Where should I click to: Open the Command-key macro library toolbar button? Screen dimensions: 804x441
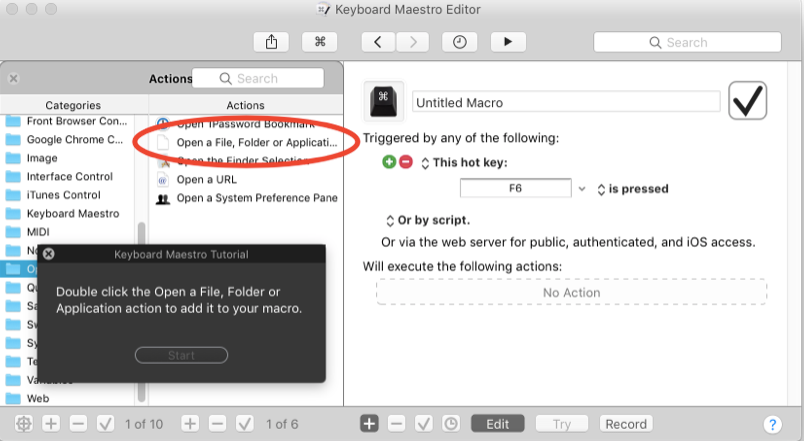point(319,42)
